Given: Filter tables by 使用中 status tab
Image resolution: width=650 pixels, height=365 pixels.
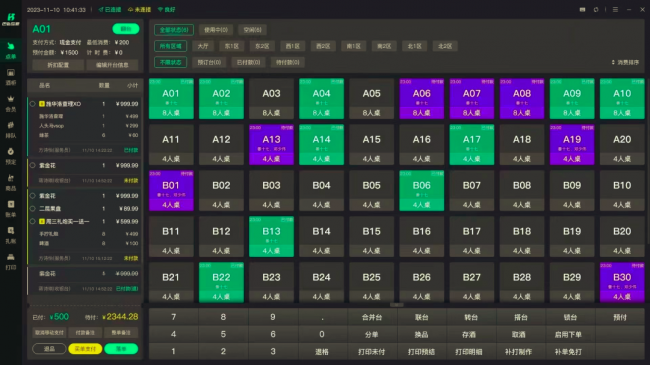Looking at the screenshot, I should [216, 30].
